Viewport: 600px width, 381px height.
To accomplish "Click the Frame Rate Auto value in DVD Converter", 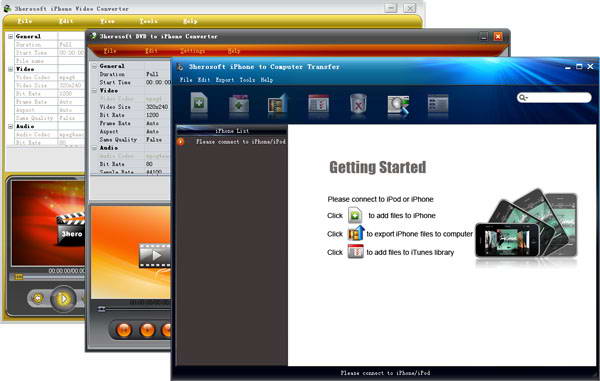I will tap(152, 123).
